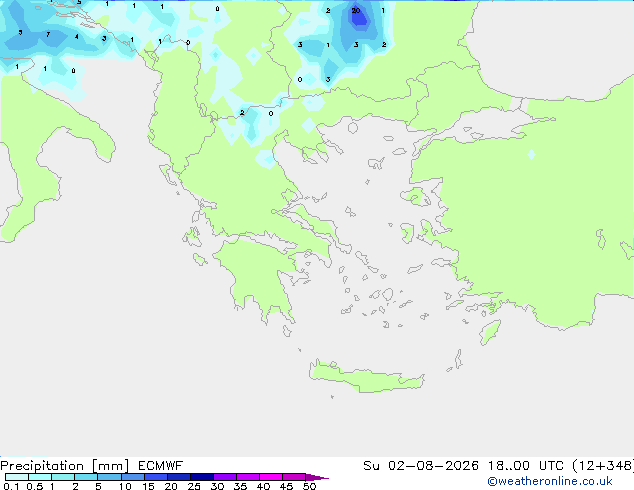Click the "20" precipitation value on map
Image resolution: width=634 pixels, height=490 pixels.
pos(356,11)
